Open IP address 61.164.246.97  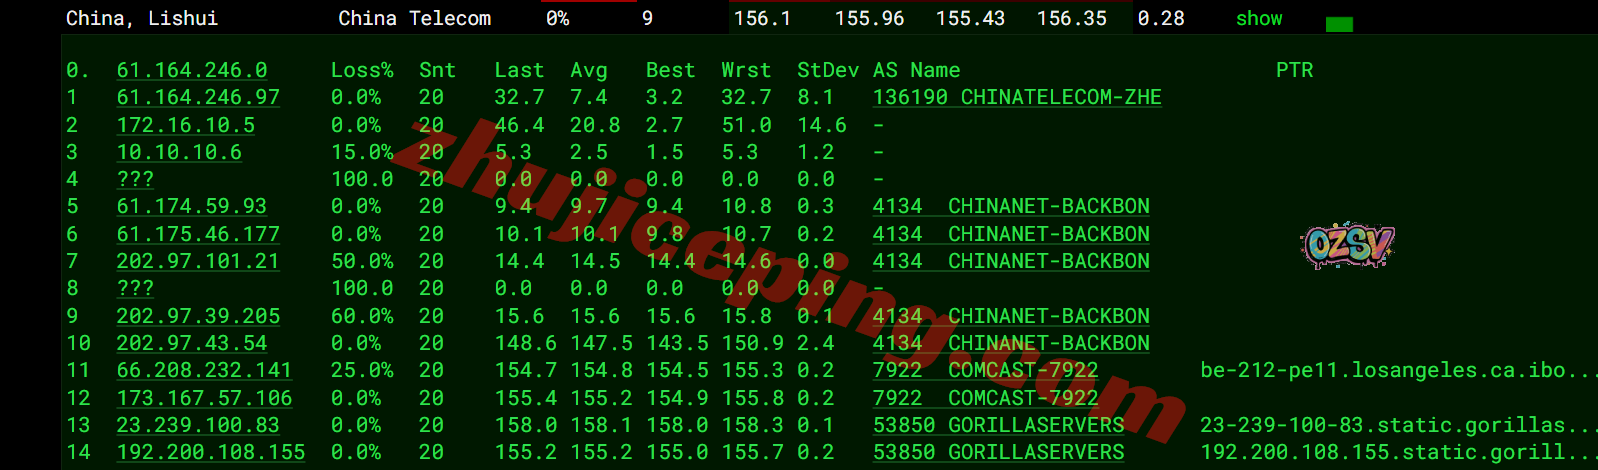coord(198,98)
